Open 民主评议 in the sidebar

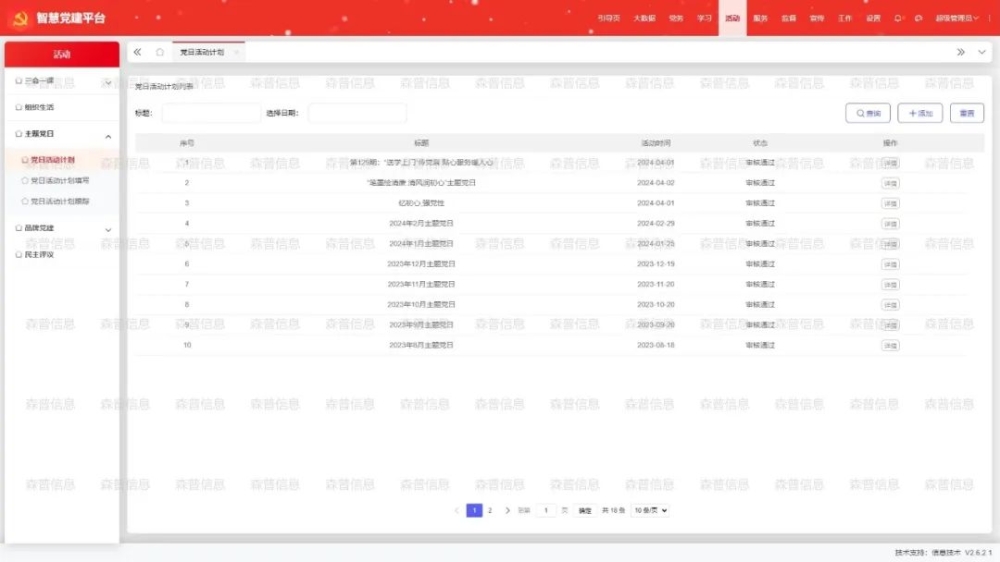click(62, 255)
